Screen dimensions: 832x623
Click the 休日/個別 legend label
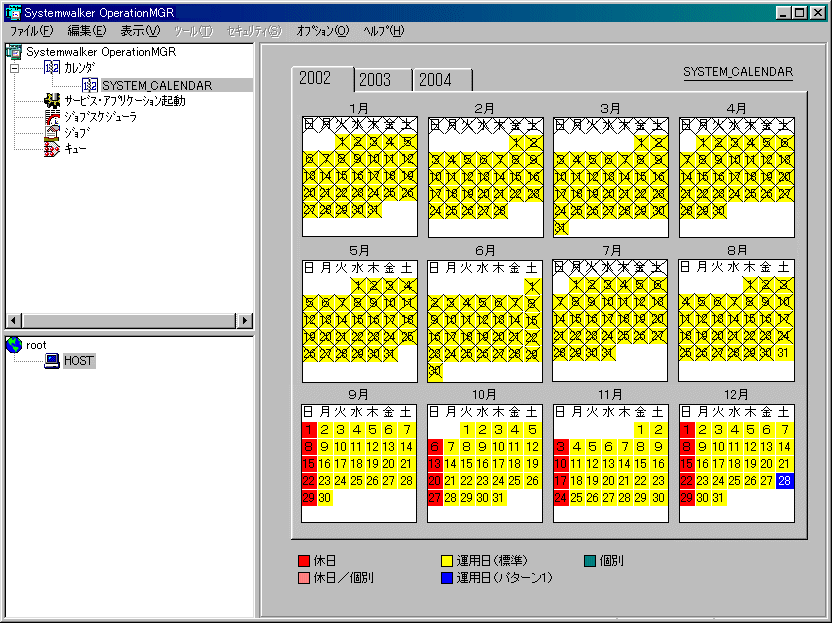tap(344, 578)
